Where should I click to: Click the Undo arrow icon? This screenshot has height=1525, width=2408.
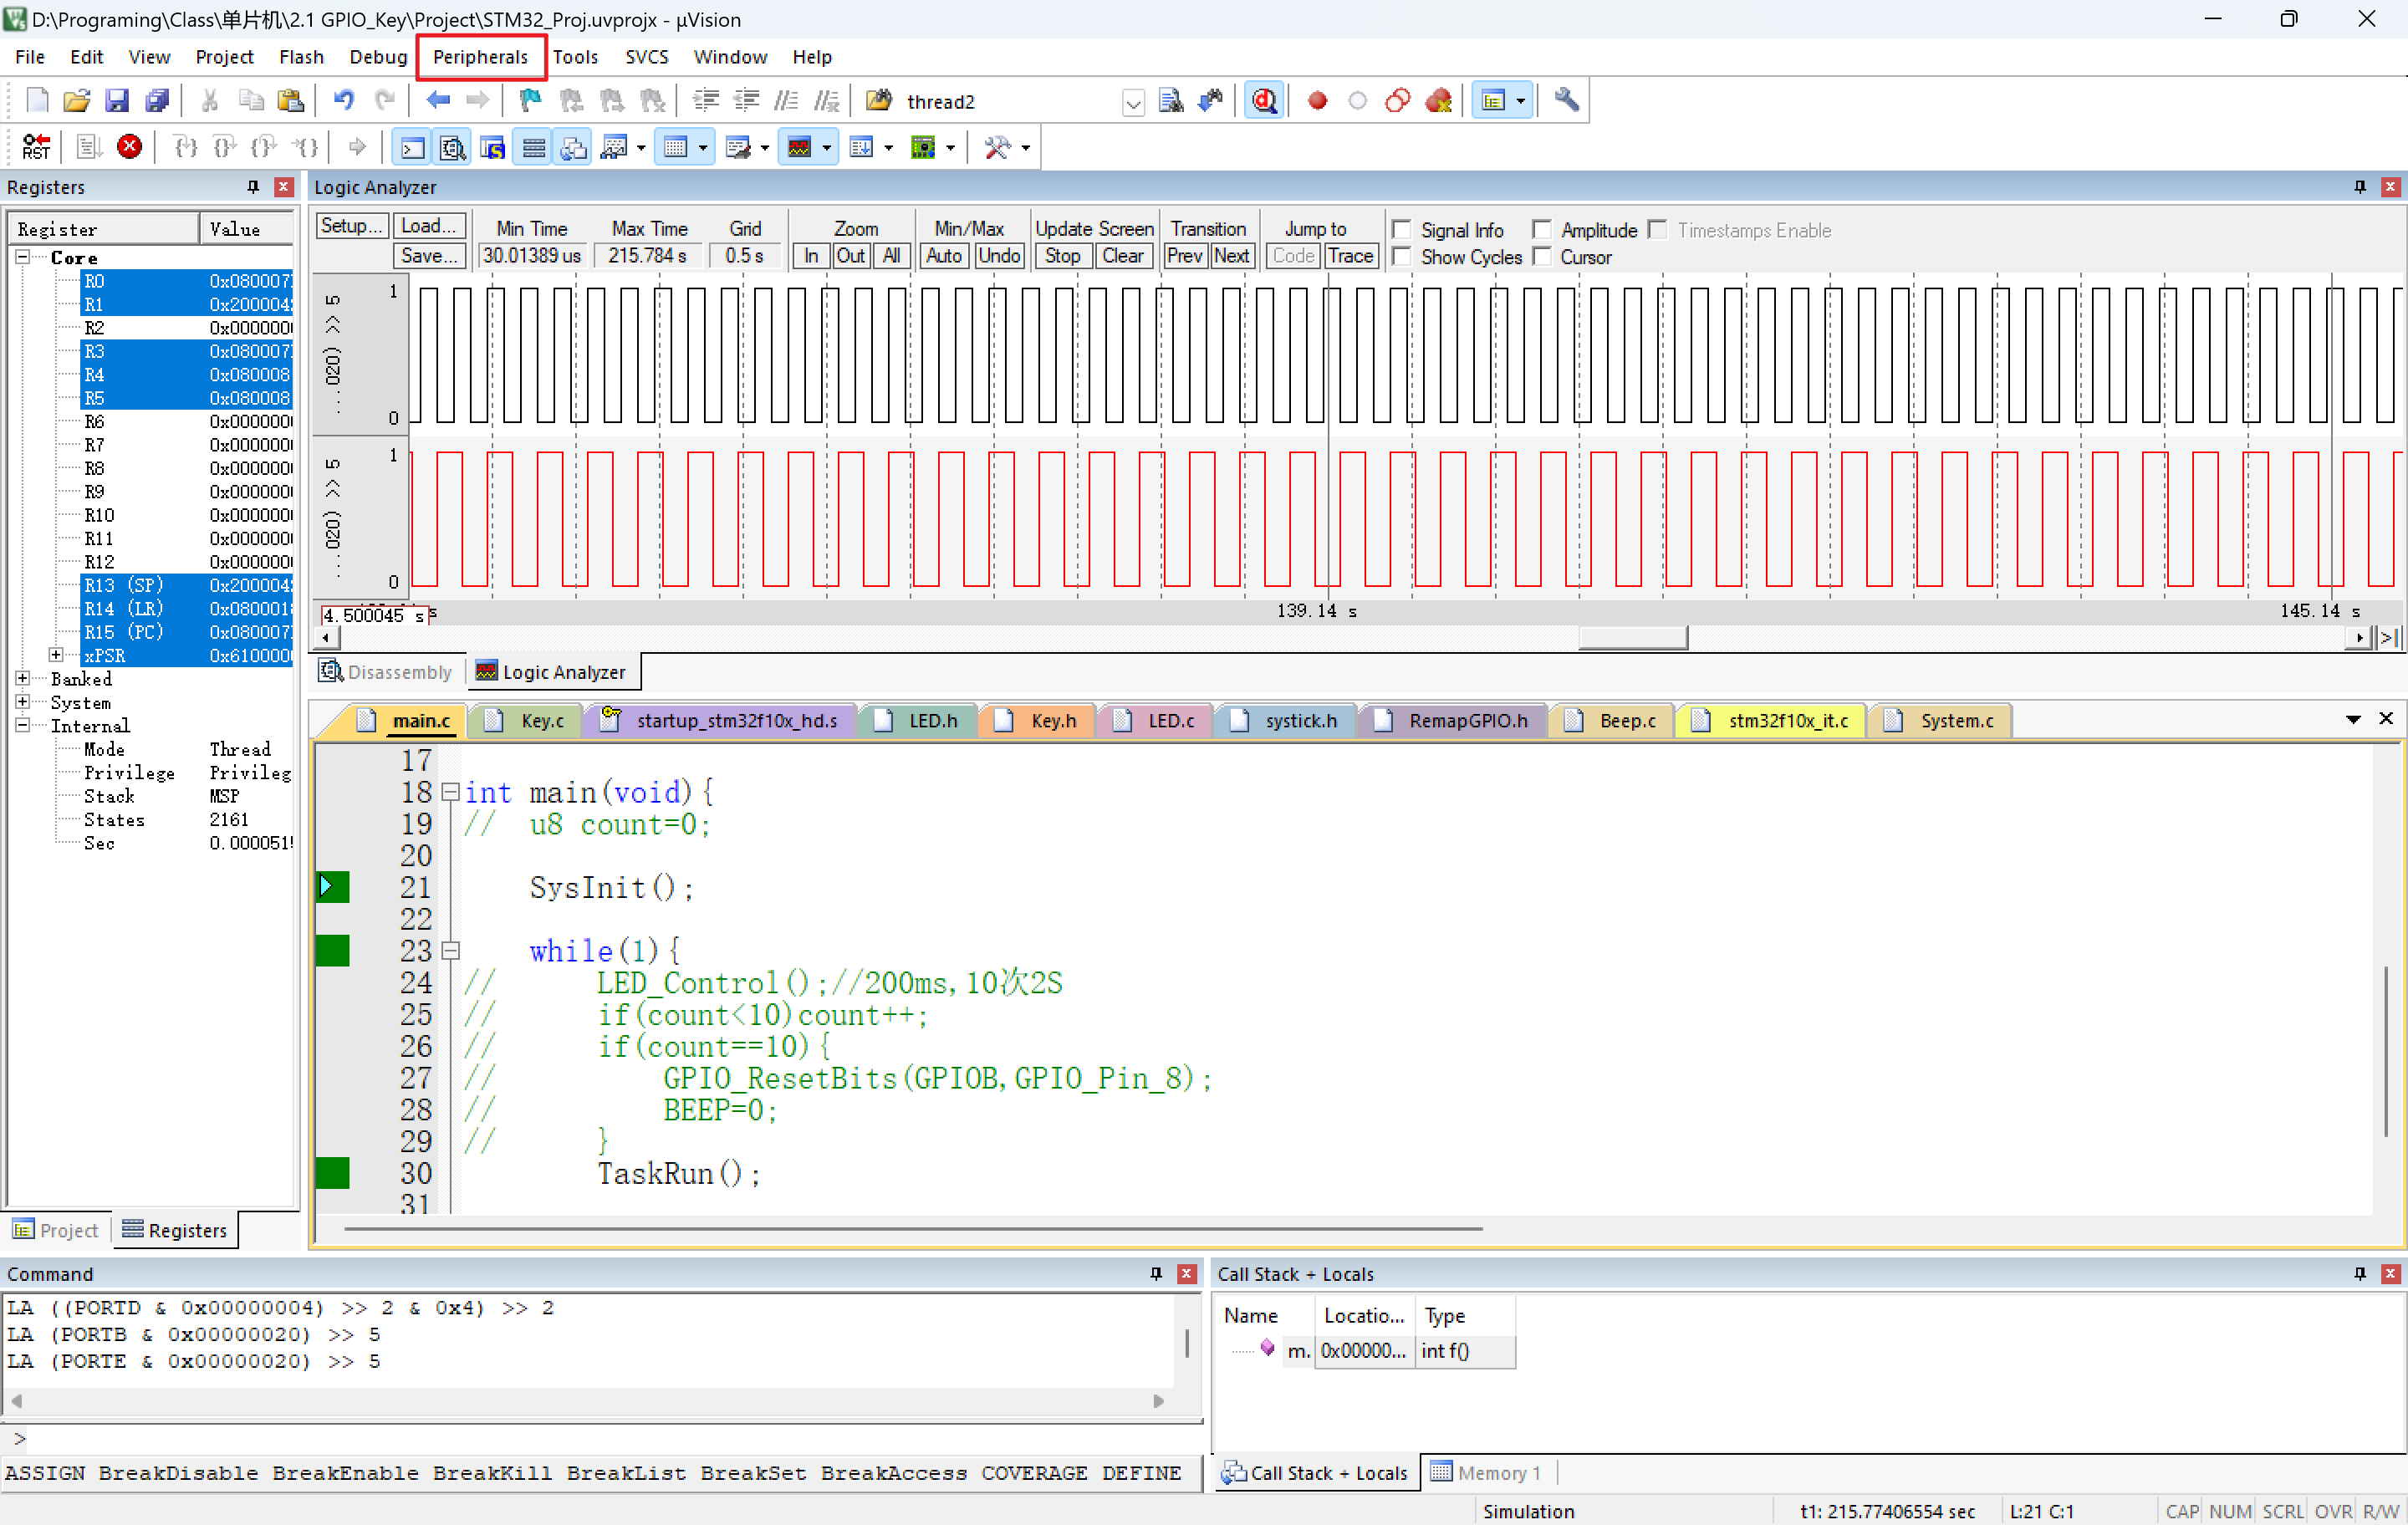point(343,101)
